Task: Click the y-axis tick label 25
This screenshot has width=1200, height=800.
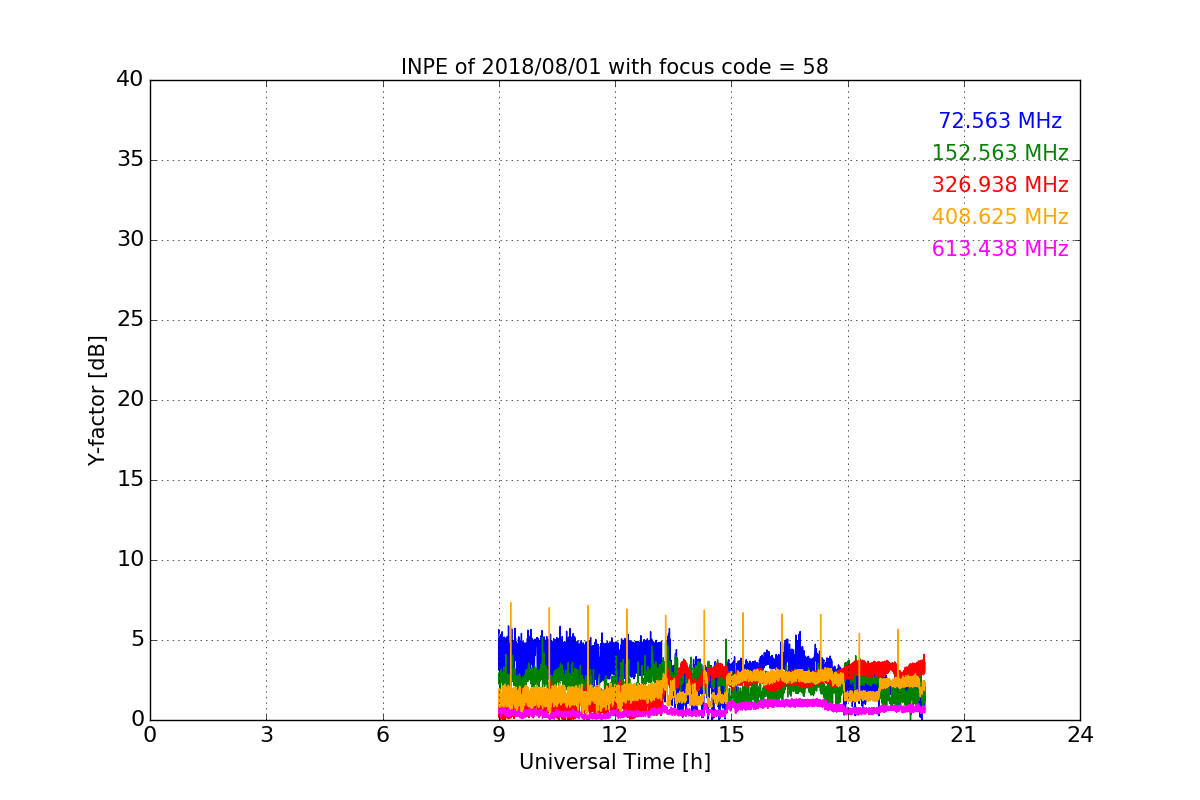Action: tap(130, 320)
